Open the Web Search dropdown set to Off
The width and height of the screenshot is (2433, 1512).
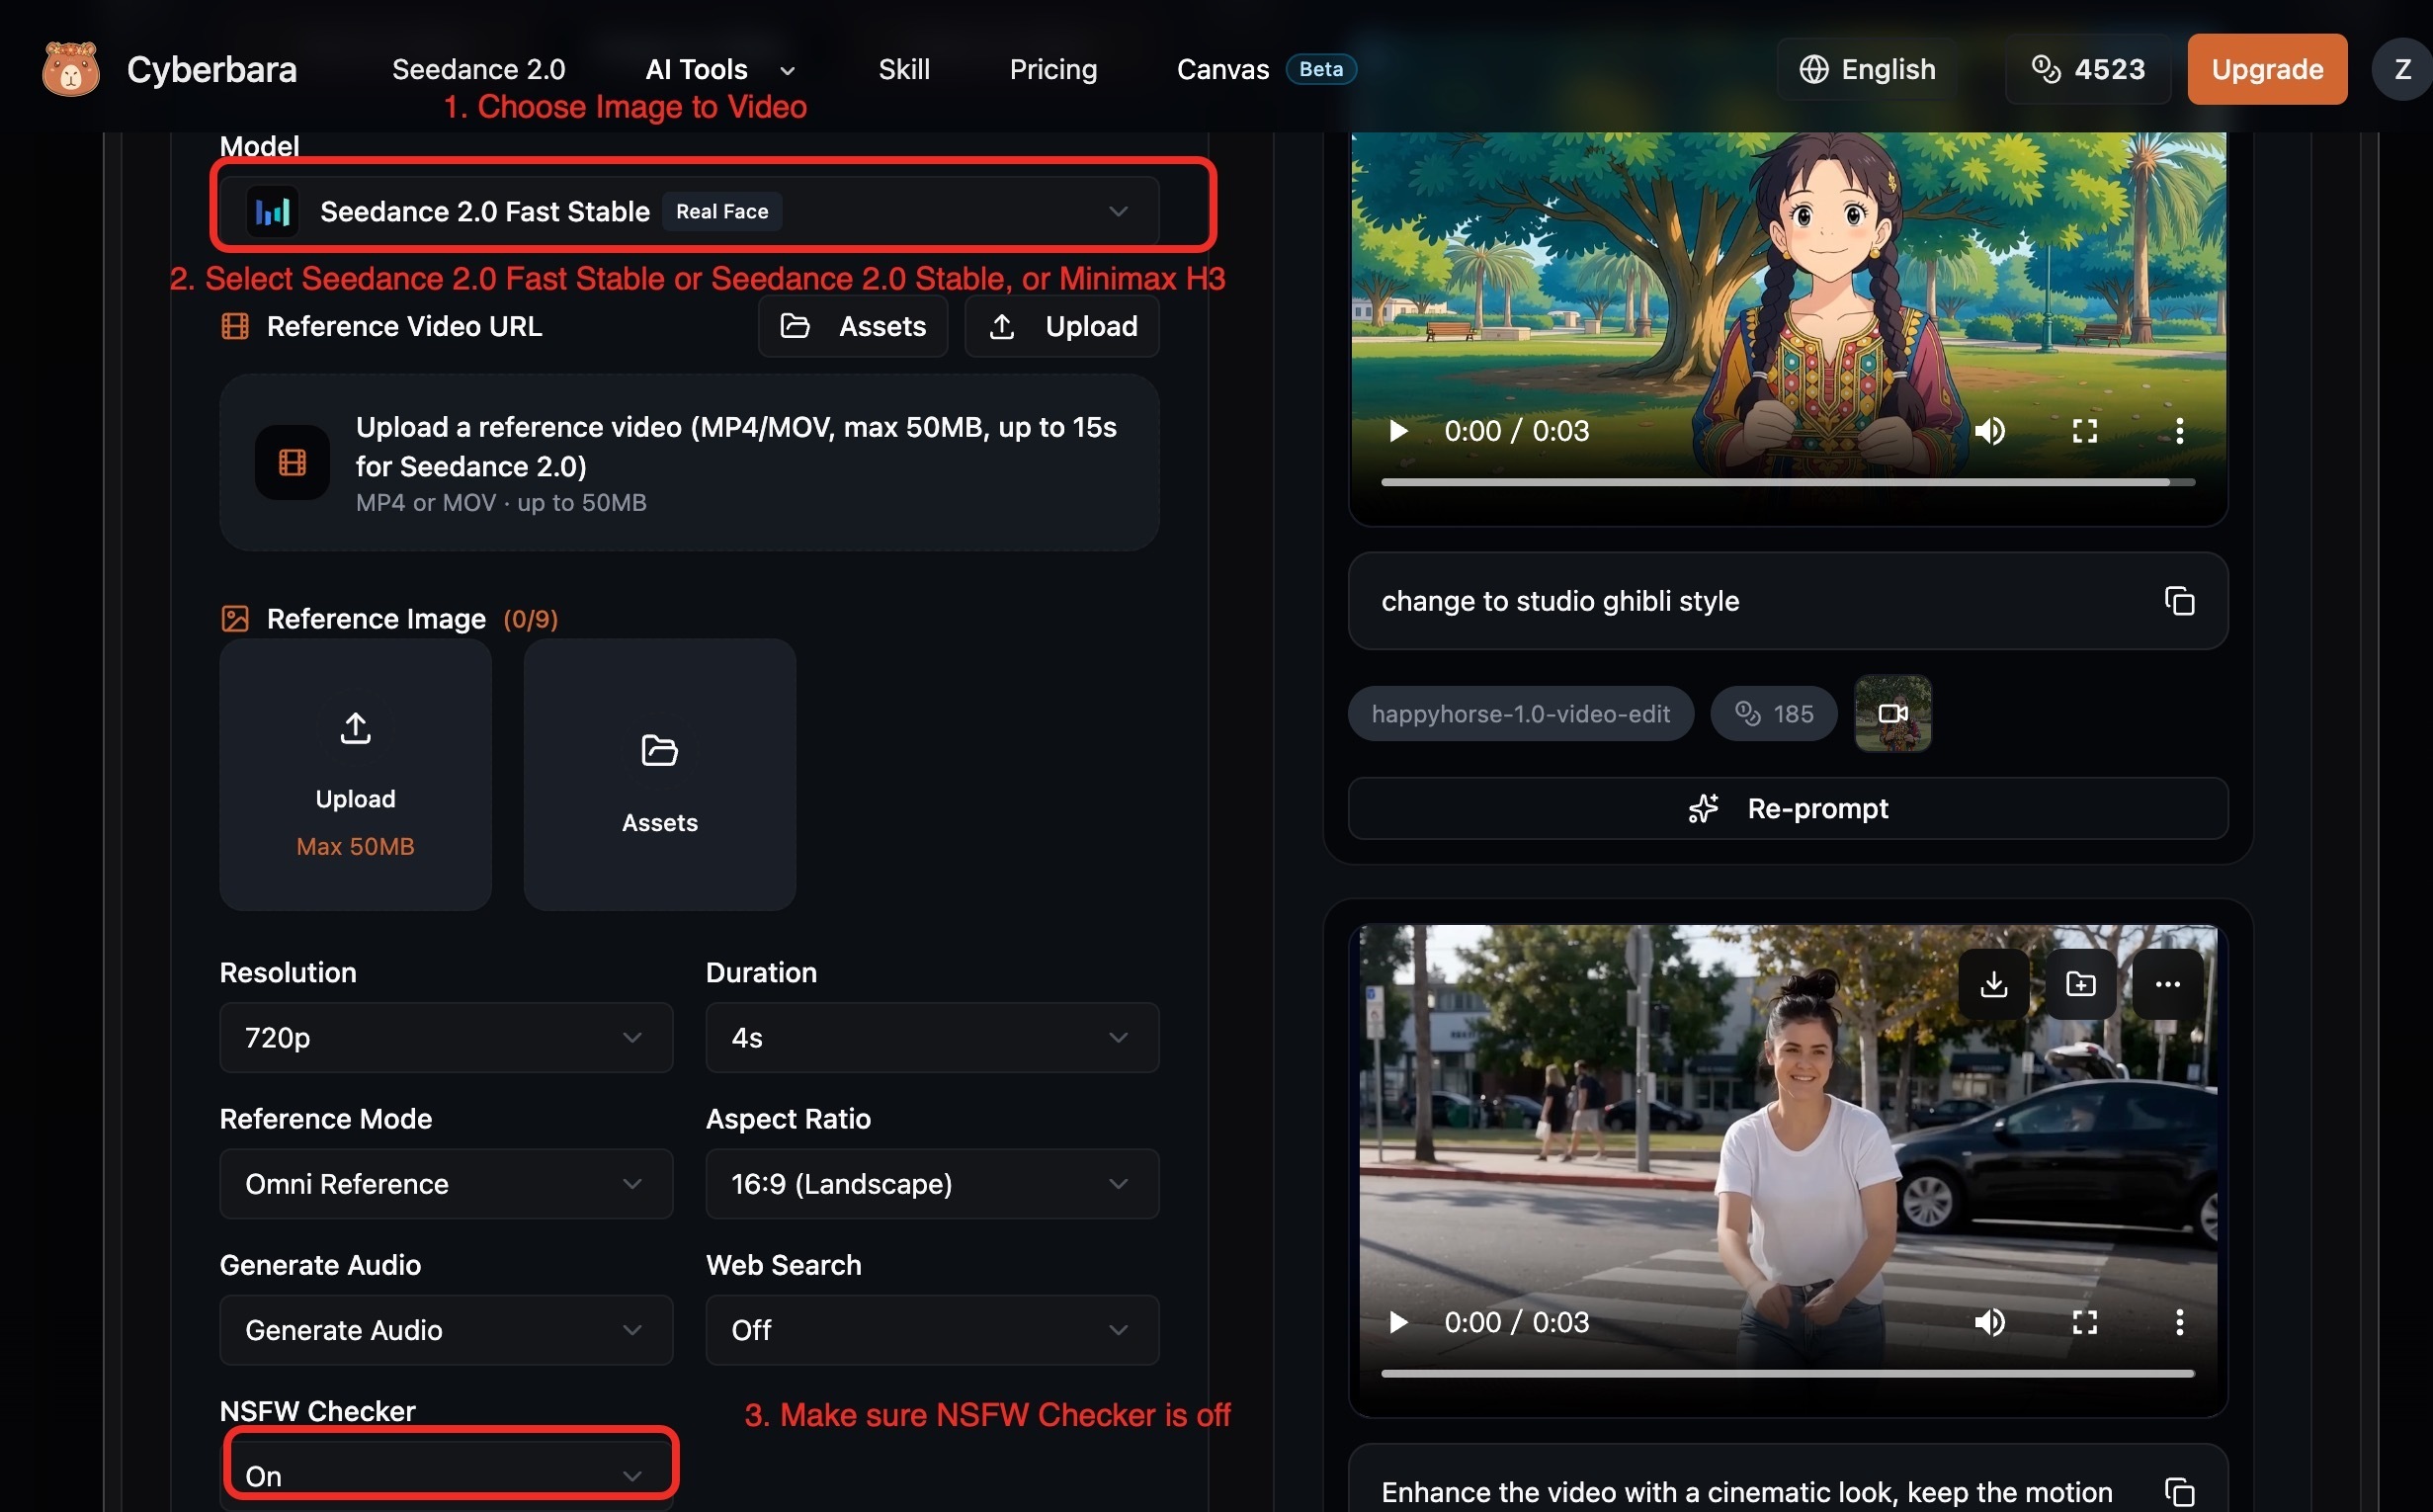pos(932,1330)
